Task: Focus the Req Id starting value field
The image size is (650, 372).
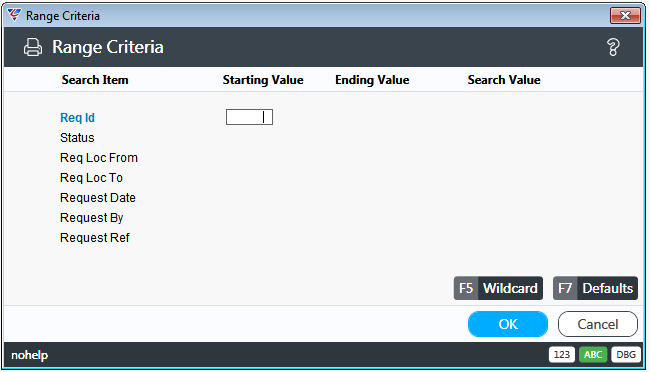Action: [x=249, y=117]
